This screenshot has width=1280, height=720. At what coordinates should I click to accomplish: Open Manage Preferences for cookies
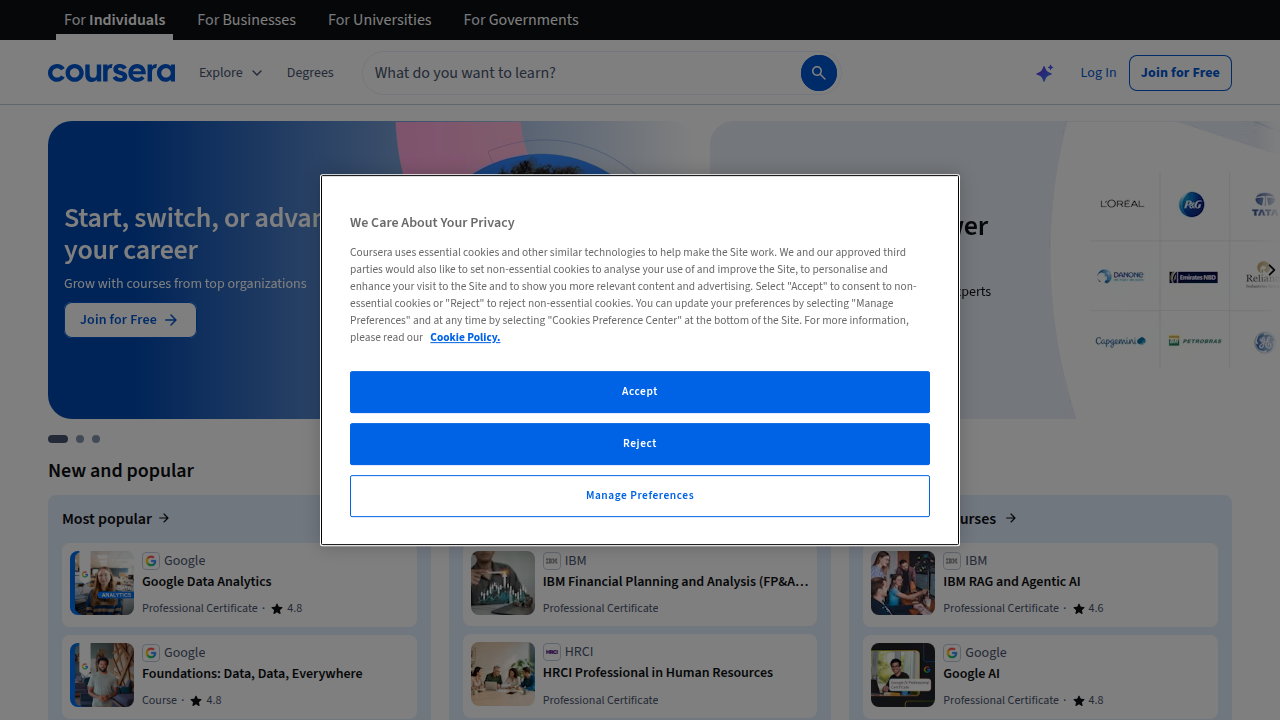point(640,496)
